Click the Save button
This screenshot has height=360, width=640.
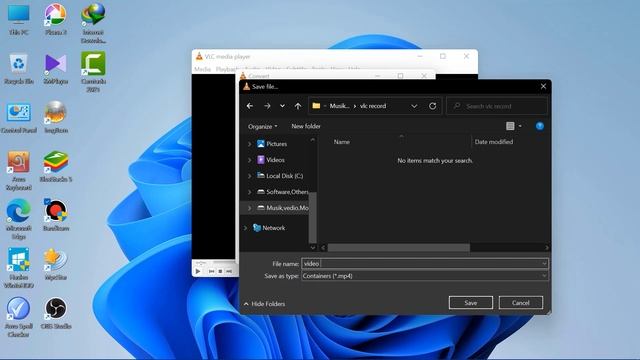(x=471, y=303)
